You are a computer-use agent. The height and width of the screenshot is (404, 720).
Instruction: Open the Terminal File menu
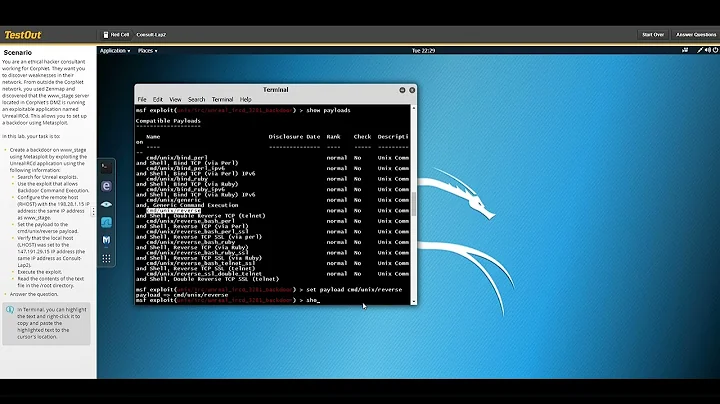(142, 100)
